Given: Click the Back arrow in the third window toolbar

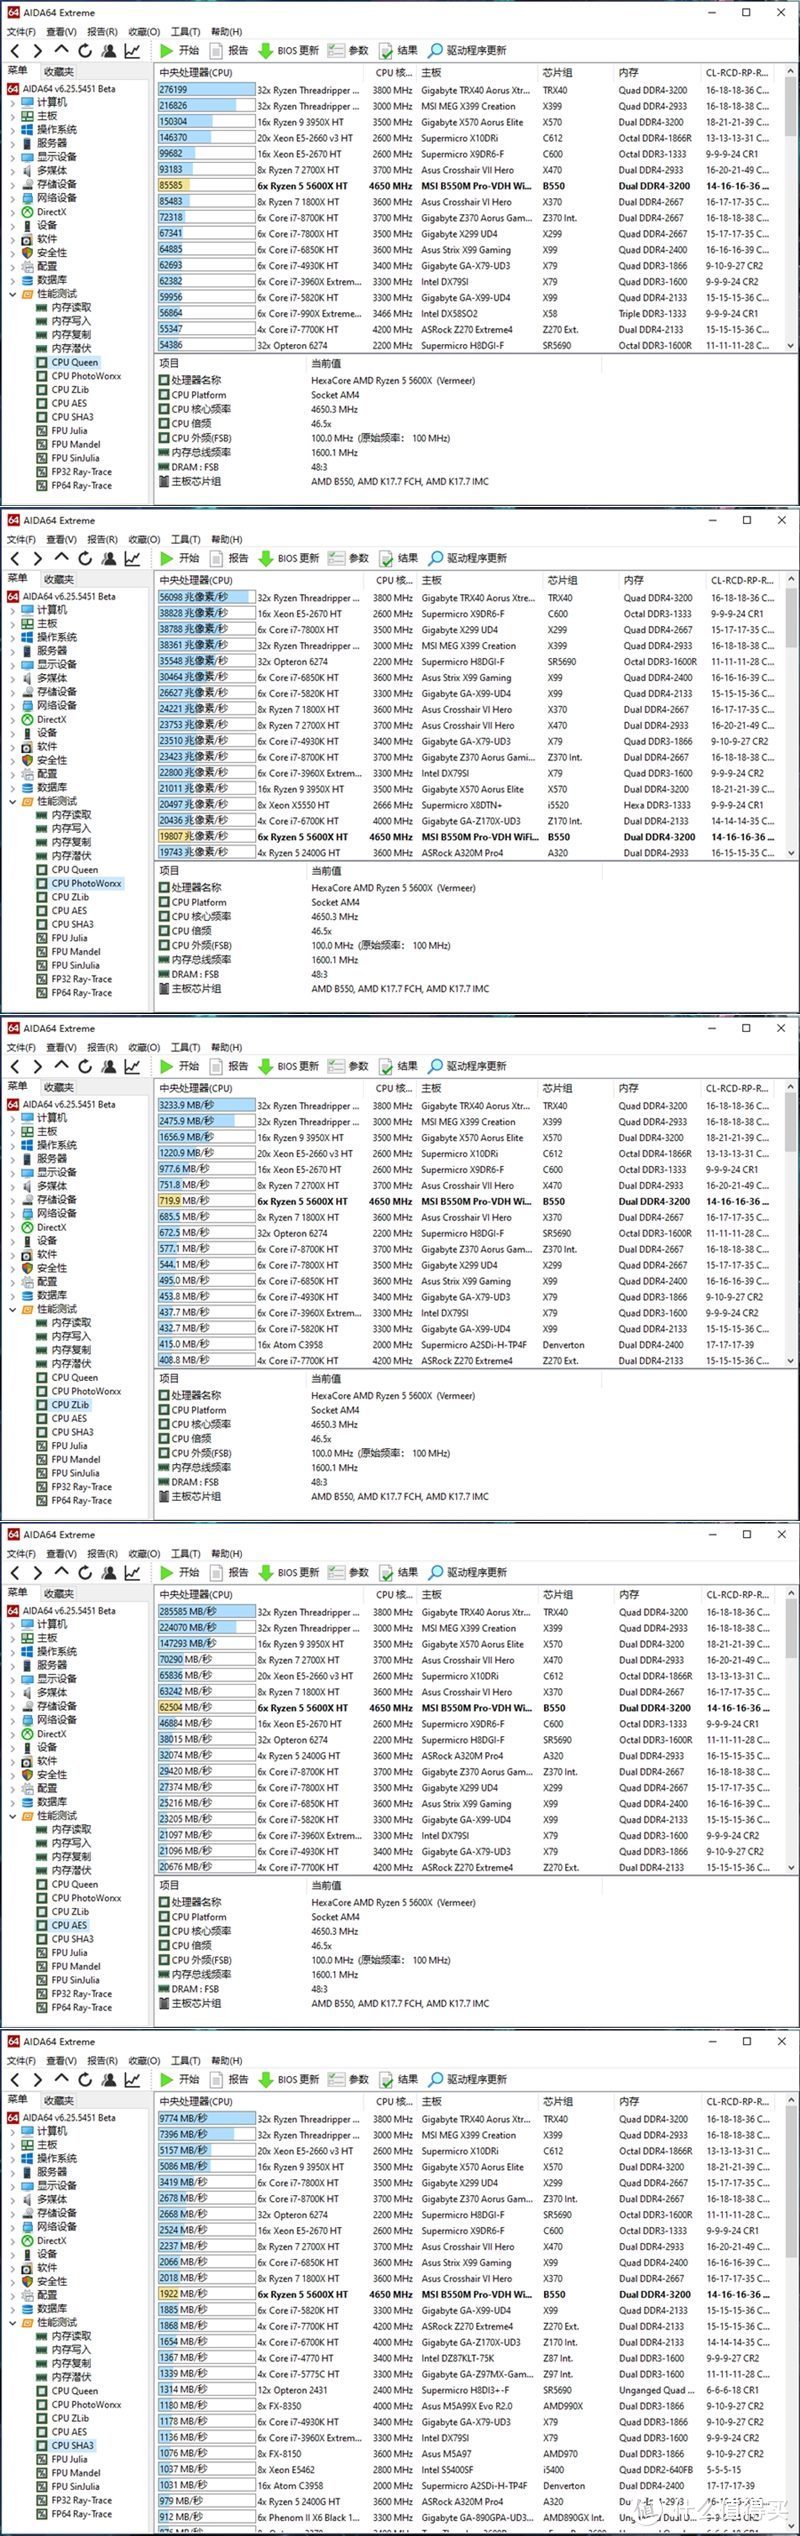Looking at the screenshot, I should pos(15,1066).
